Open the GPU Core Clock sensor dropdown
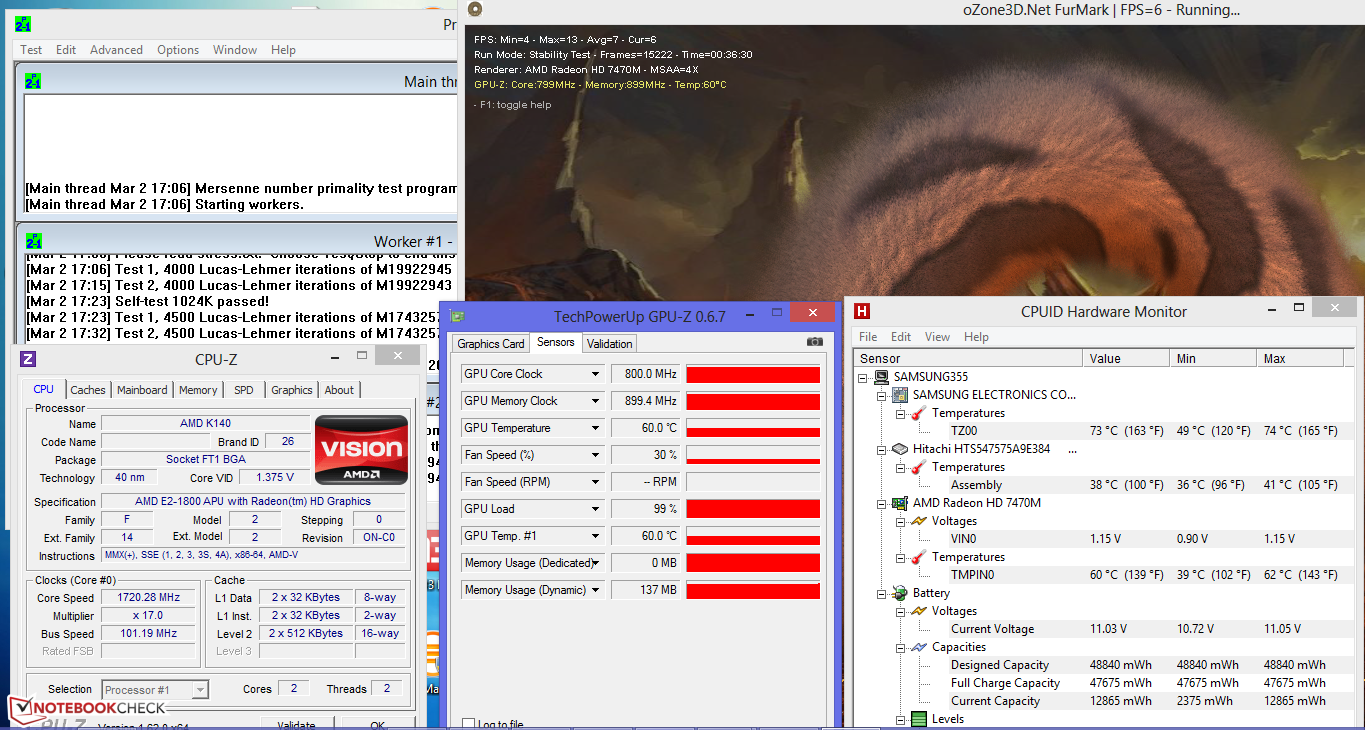Image resolution: width=1365 pixels, height=730 pixels. [x=596, y=374]
